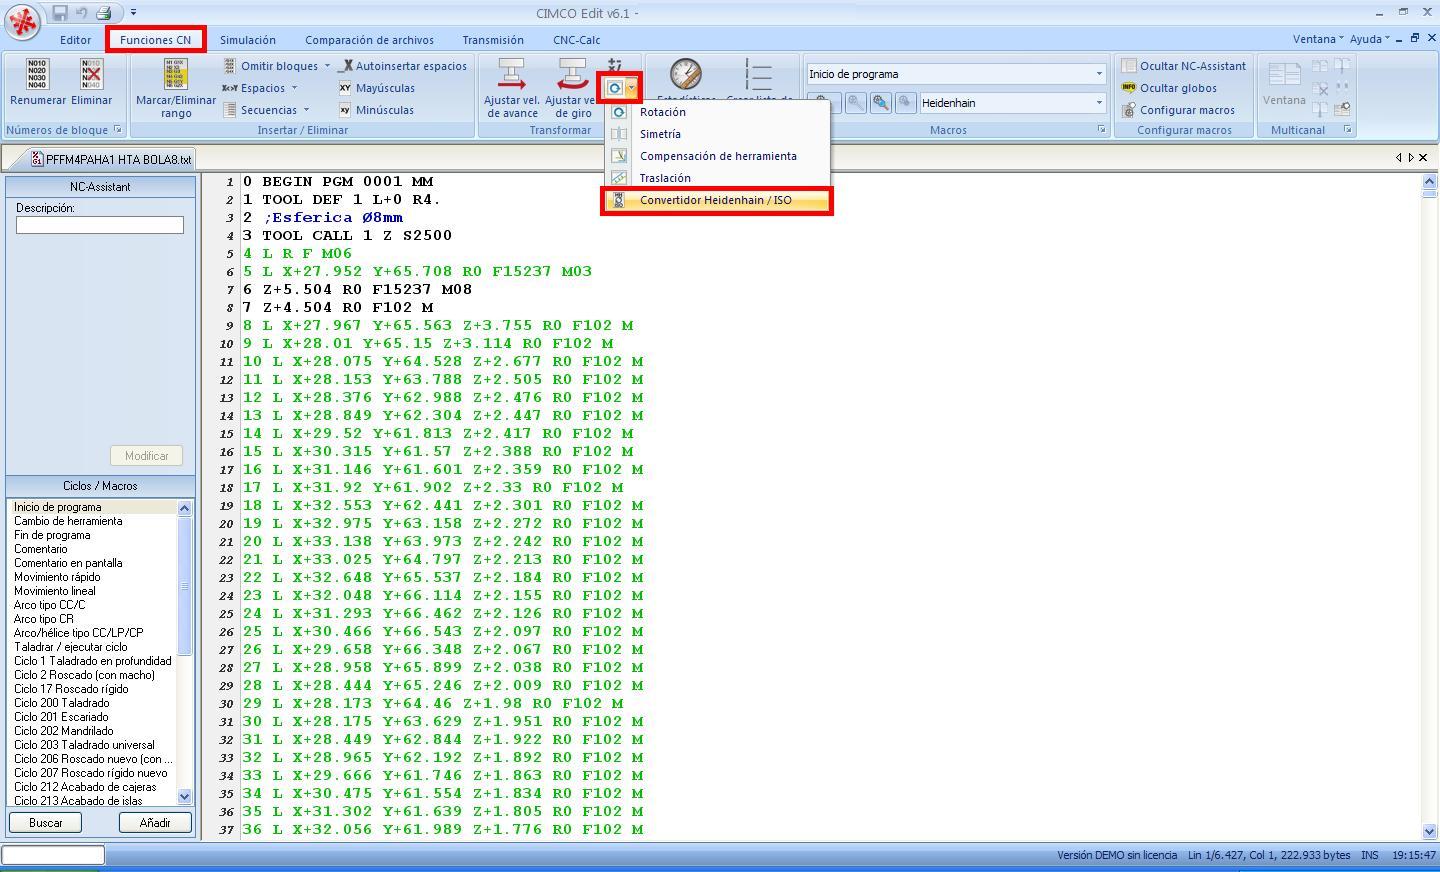Open the Ventana menu
Viewport: 1440px width, 872px height.
(x=1317, y=39)
